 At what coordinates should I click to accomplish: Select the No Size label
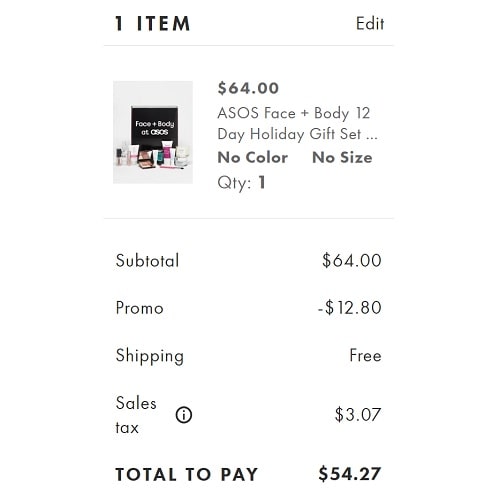tap(342, 158)
